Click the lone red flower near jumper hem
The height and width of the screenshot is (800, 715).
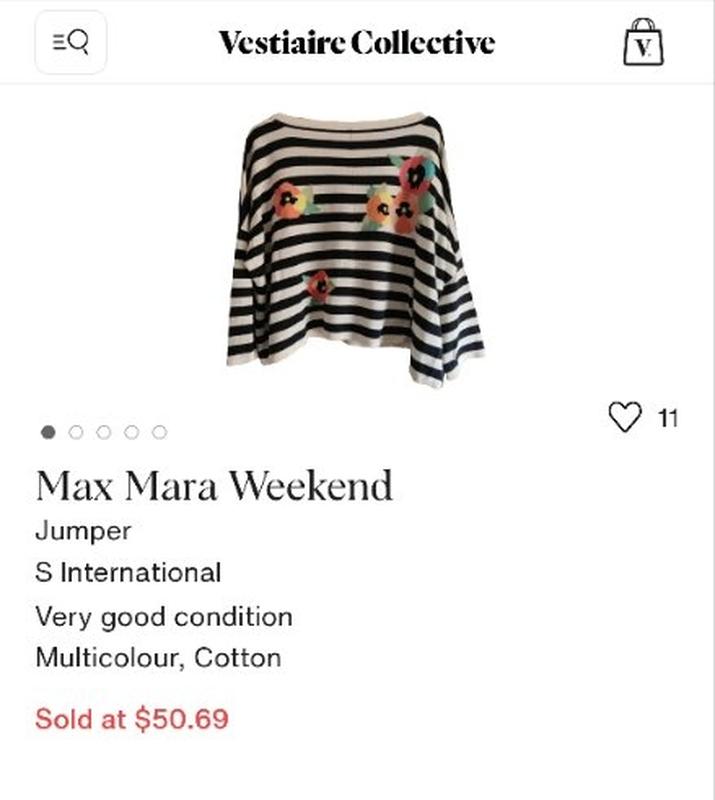(x=319, y=285)
